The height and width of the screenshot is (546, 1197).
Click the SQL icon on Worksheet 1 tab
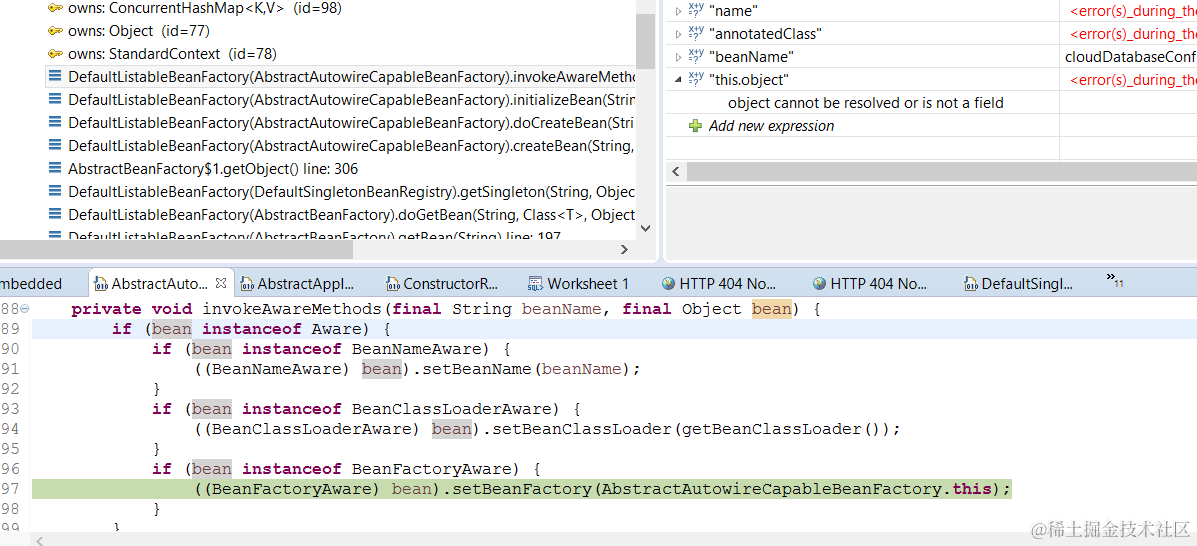pos(535,284)
